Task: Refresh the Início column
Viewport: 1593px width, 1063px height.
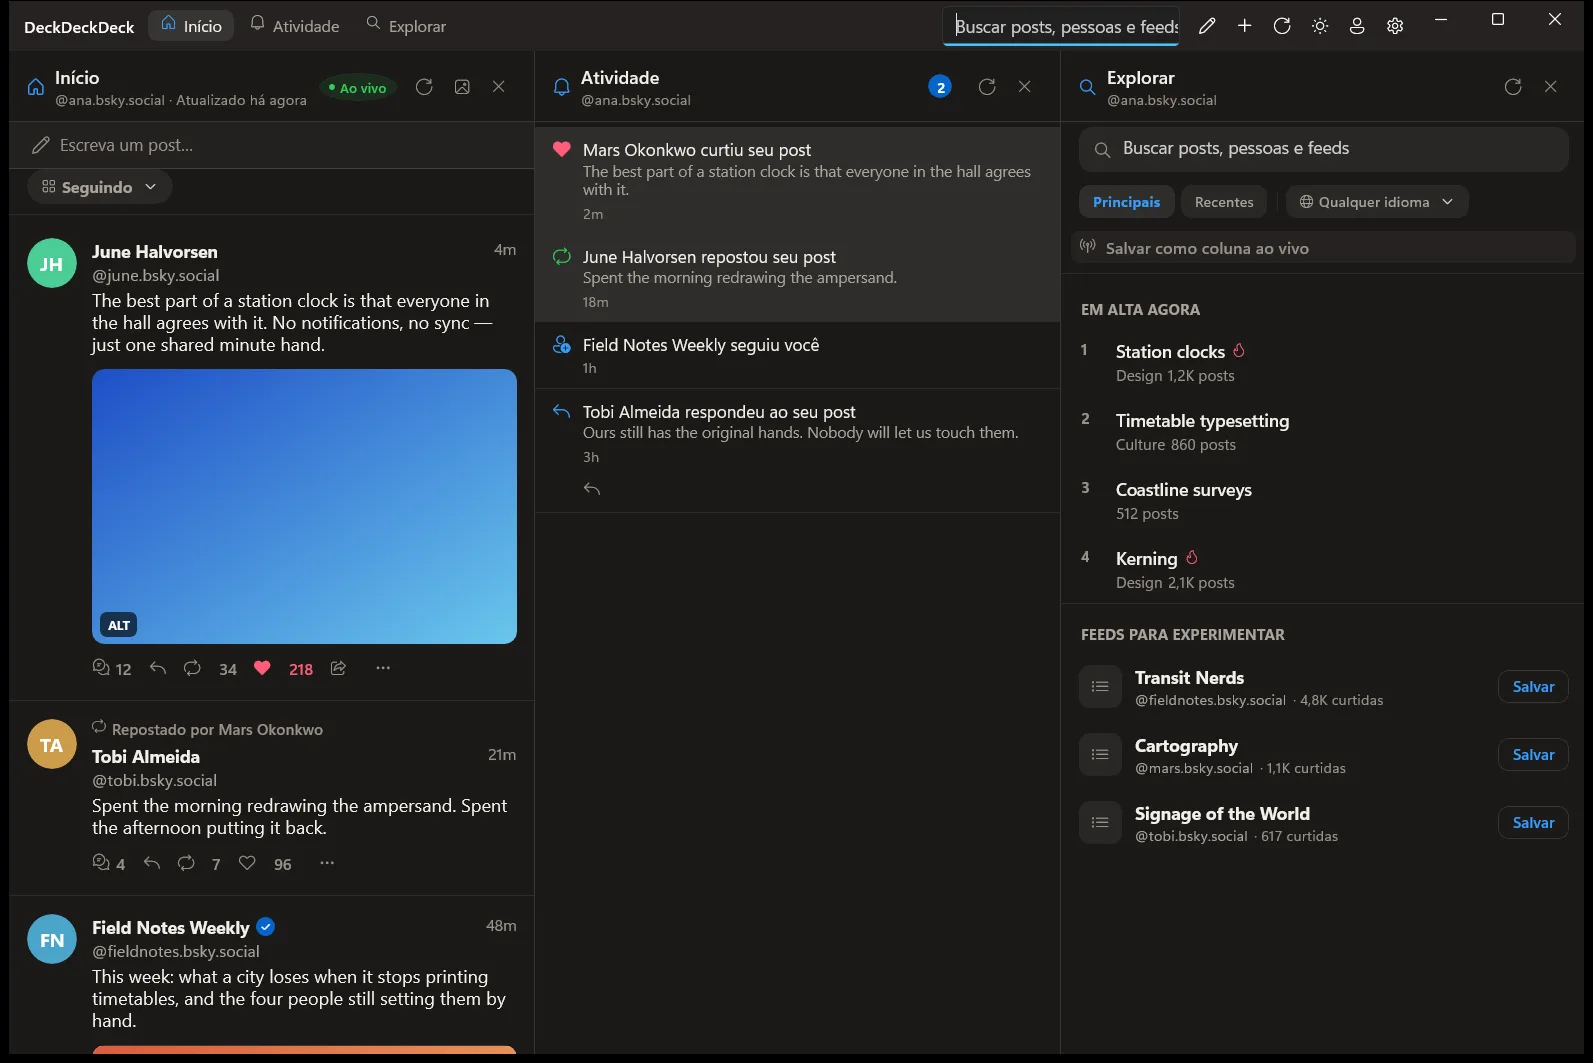Action: (424, 87)
